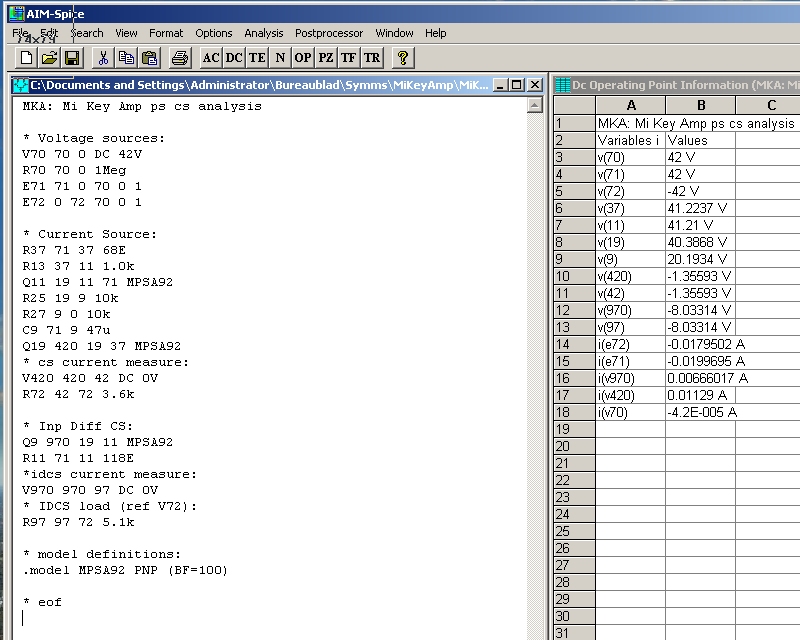Click netlist line 'C9 71 9 47u'
Viewport: 800px width, 640px height.
tap(66, 330)
